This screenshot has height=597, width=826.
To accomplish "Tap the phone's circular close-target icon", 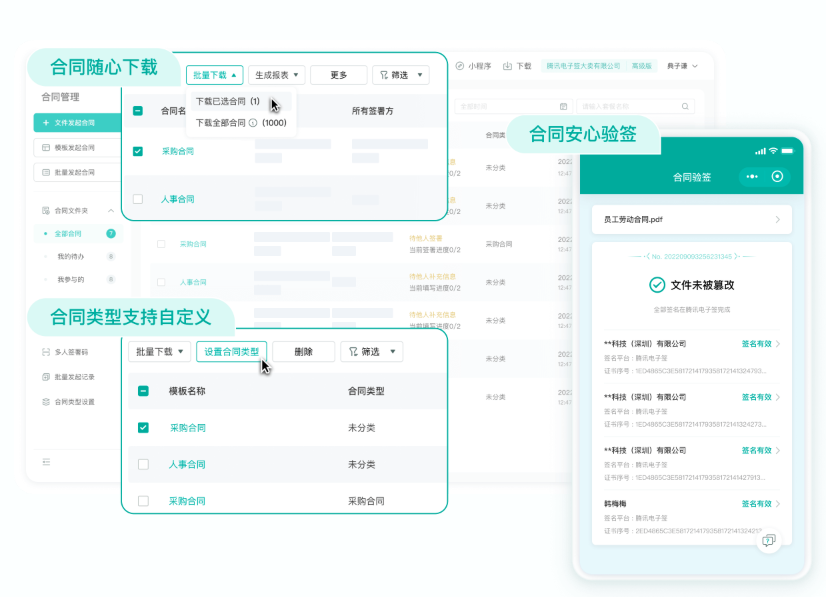I will point(777,177).
